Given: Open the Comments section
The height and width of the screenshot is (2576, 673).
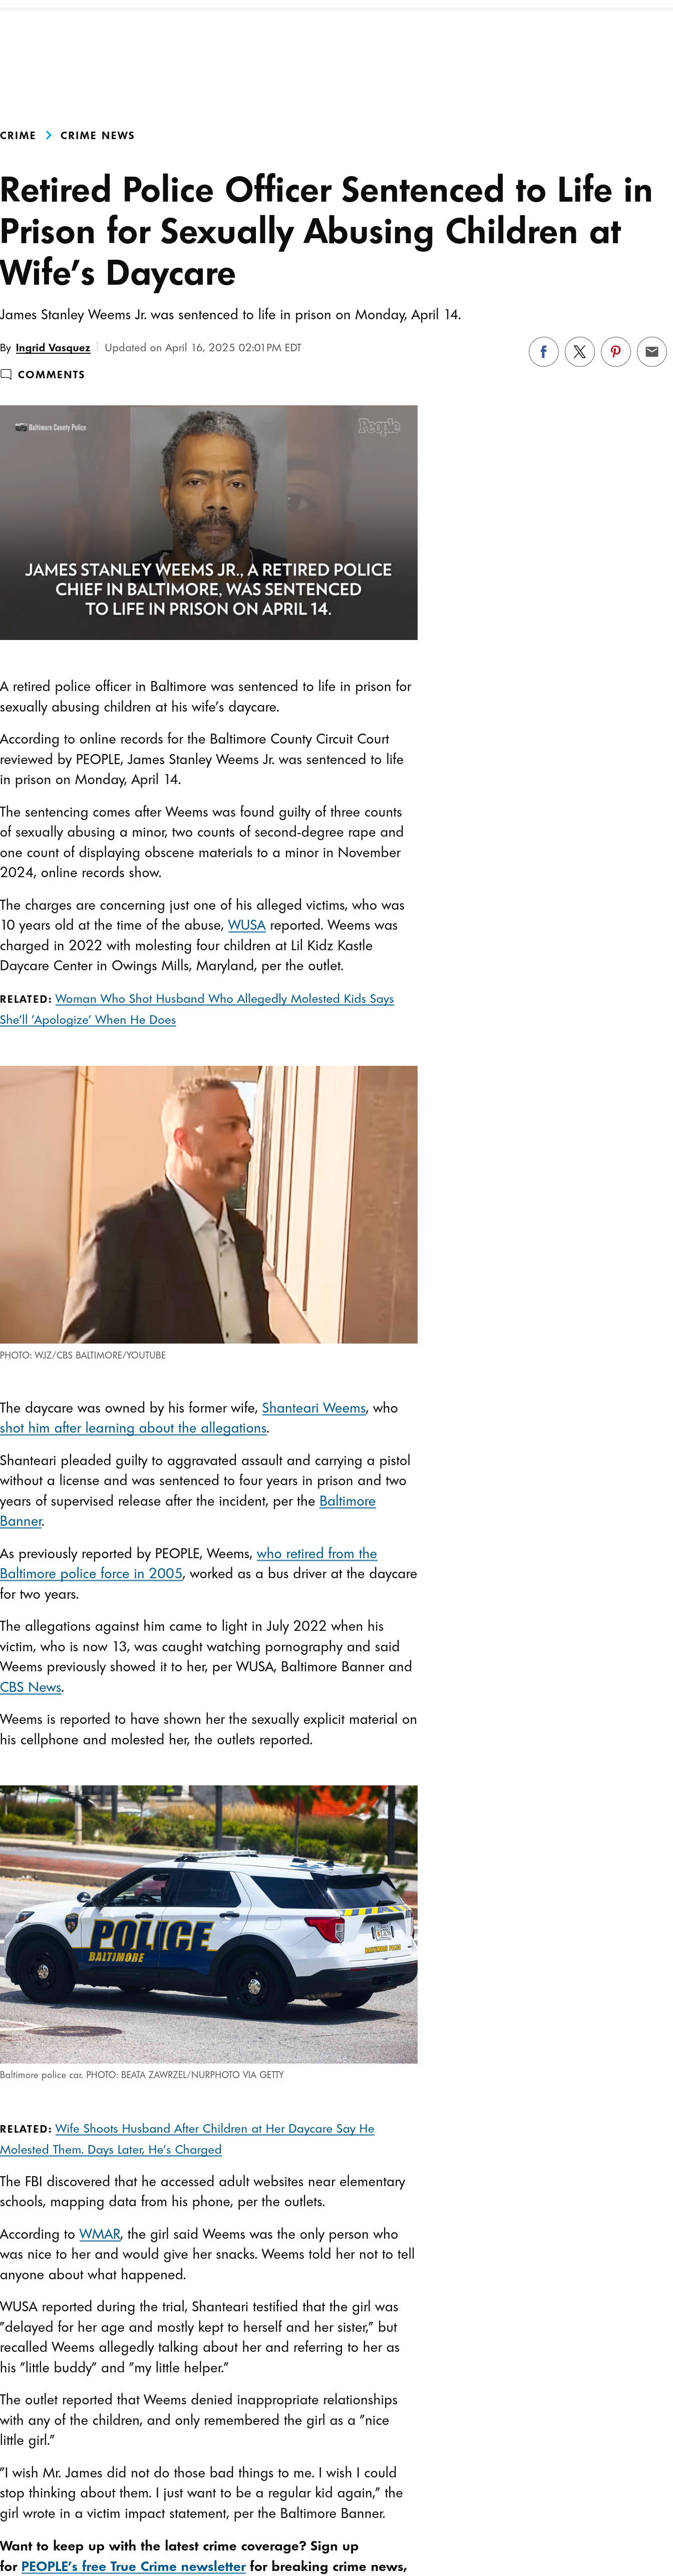Looking at the screenshot, I should click(51, 374).
